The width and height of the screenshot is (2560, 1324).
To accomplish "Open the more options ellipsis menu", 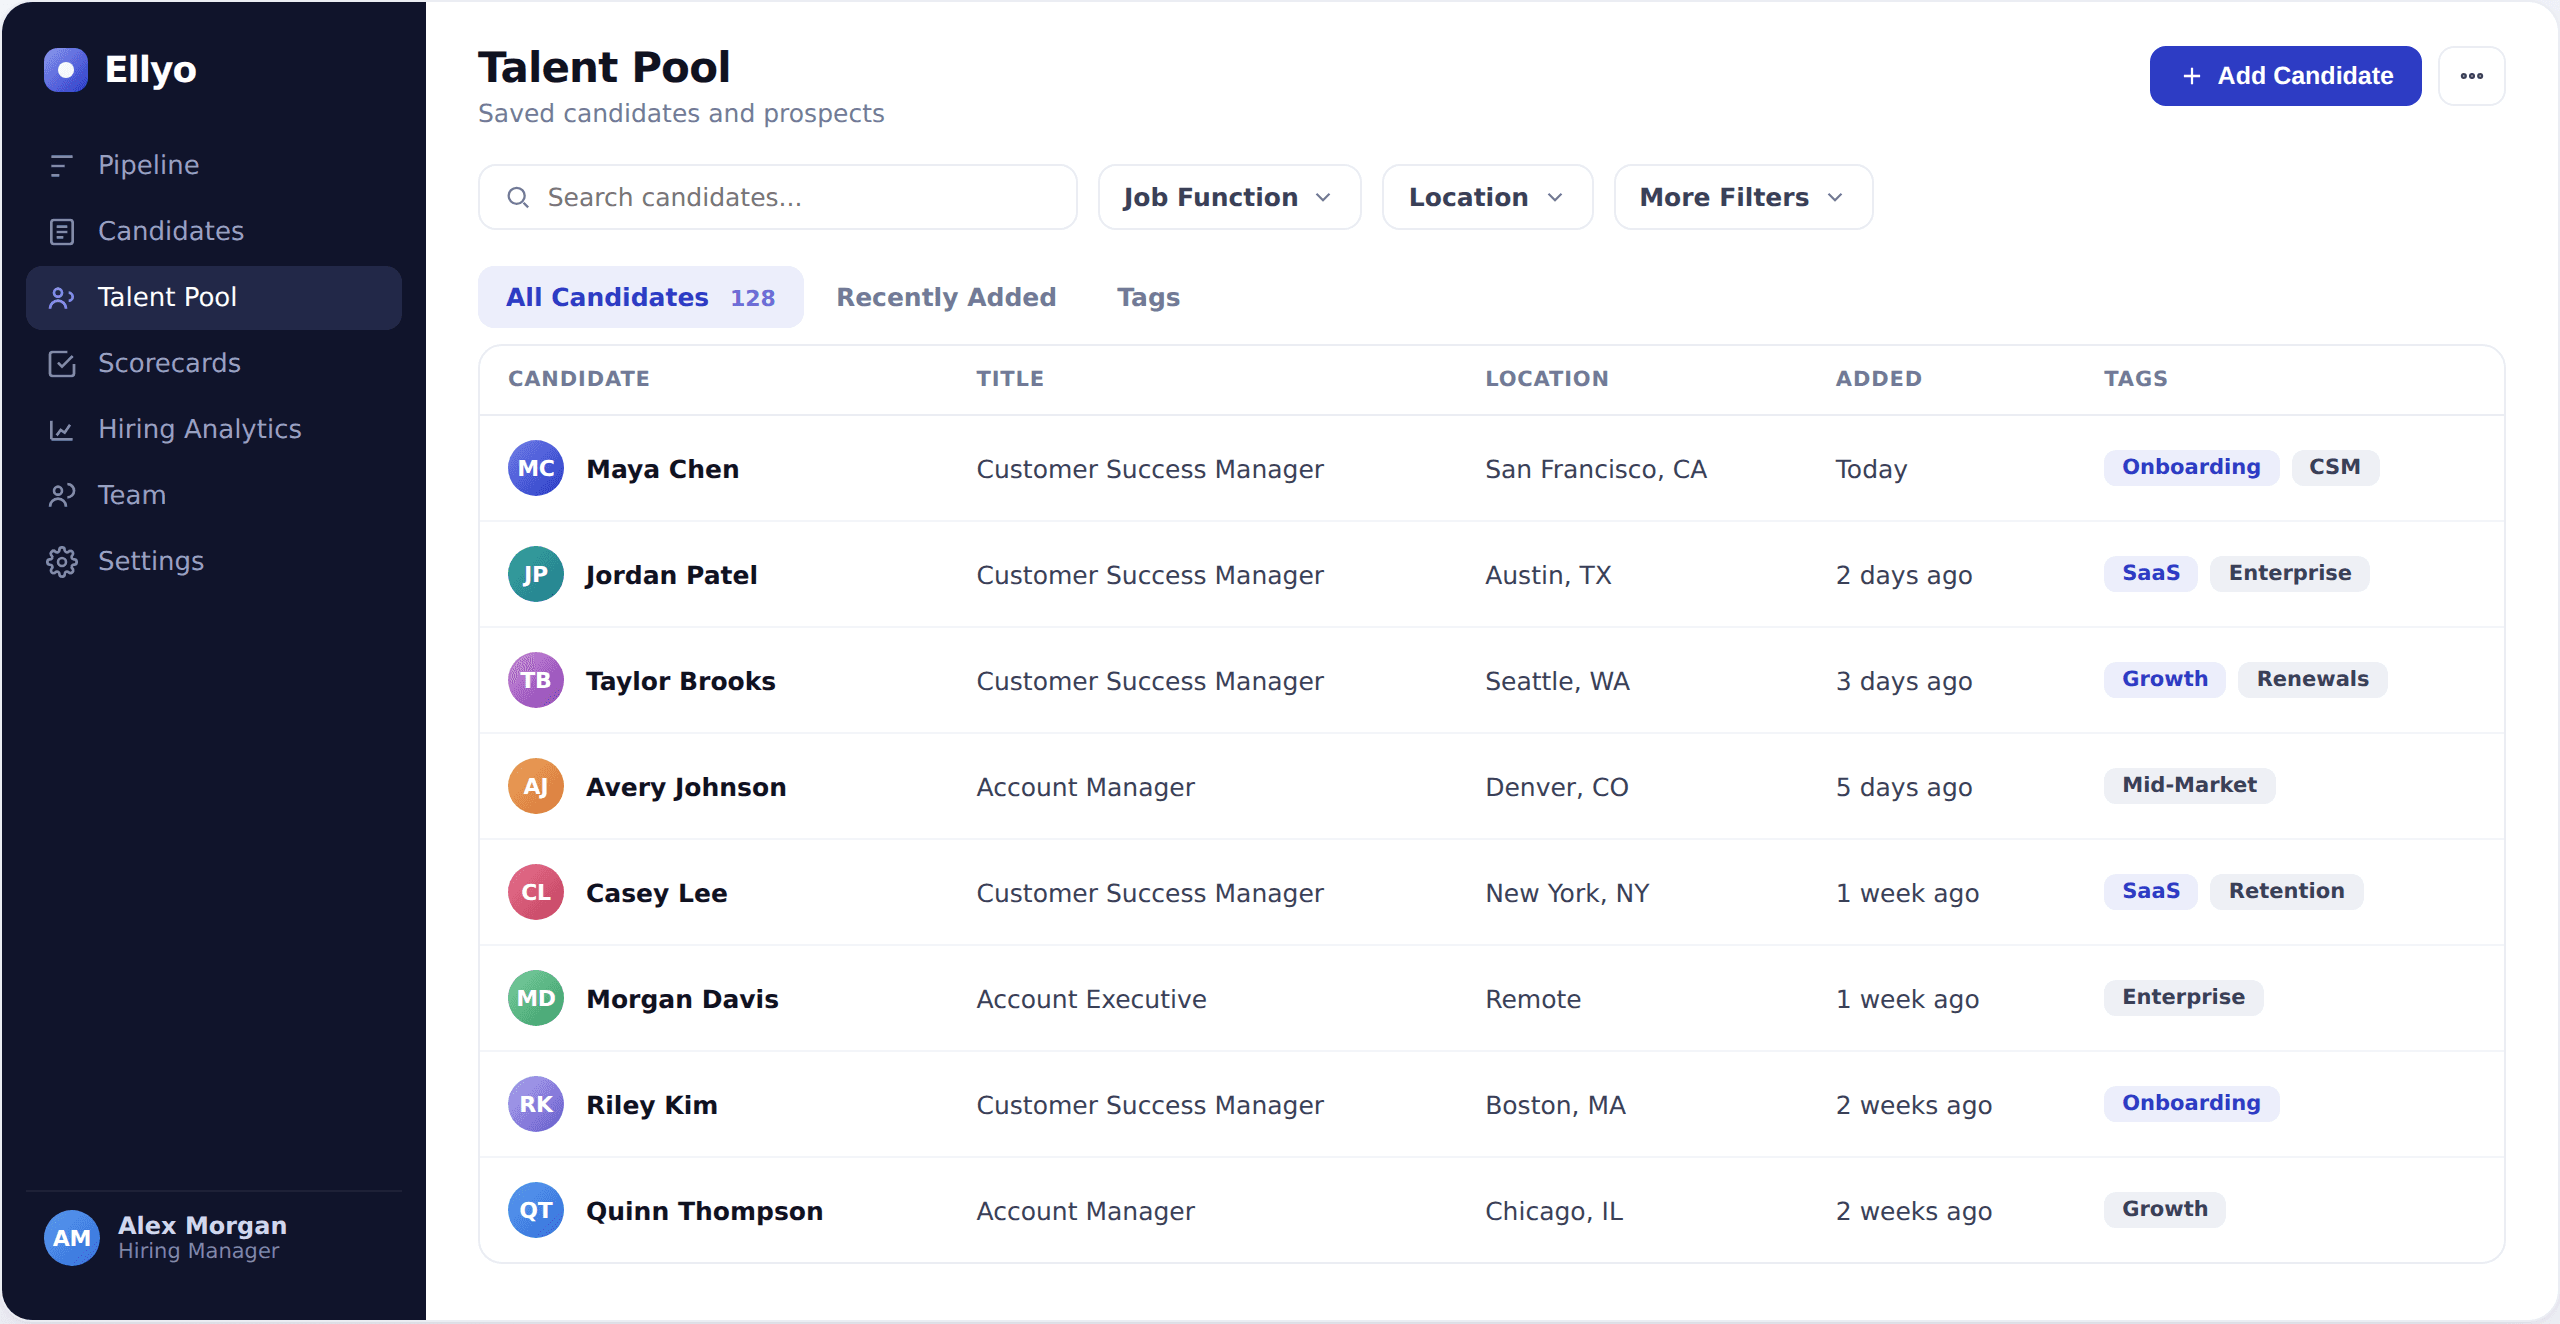I will pos(2471,76).
